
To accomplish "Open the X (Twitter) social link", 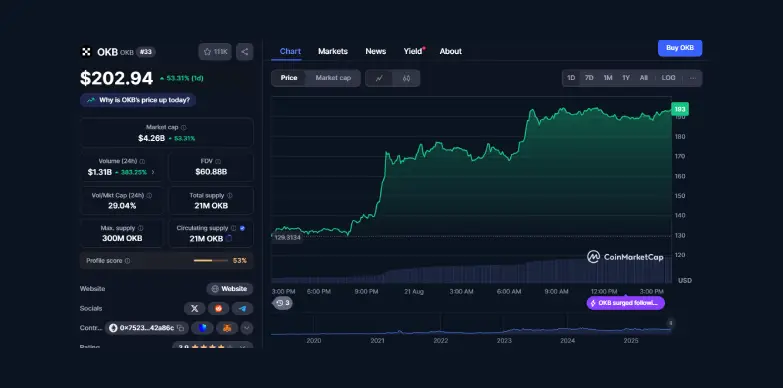I will pyautogui.click(x=195, y=309).
